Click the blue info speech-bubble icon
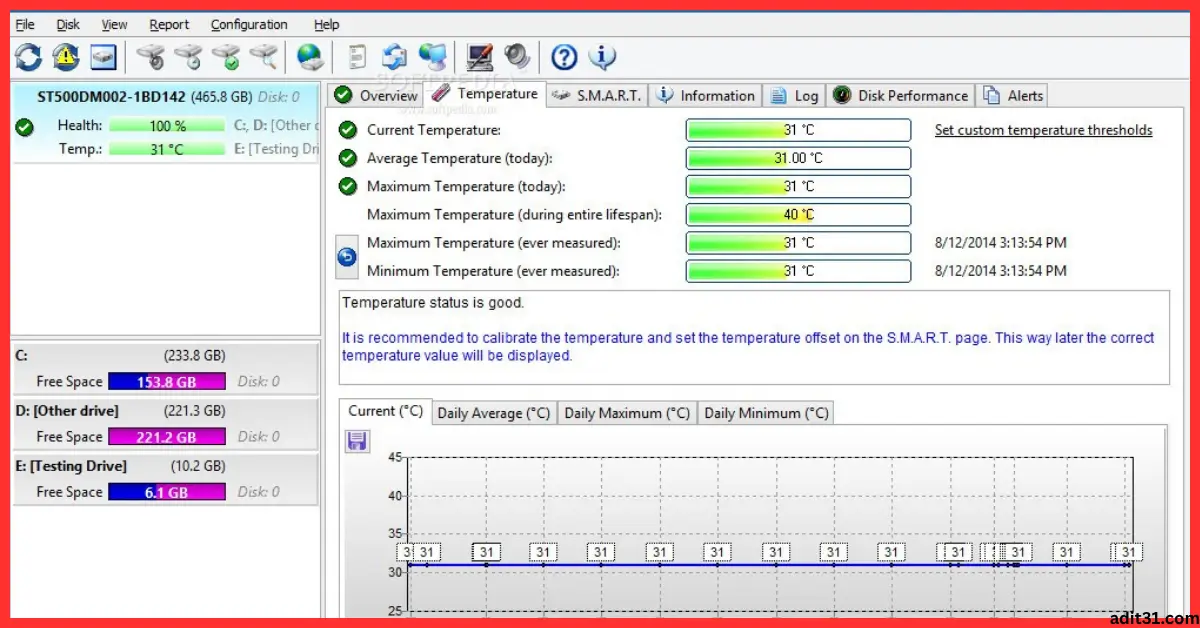The height and width of the screenshot is (628, 1200). [602, 57]
